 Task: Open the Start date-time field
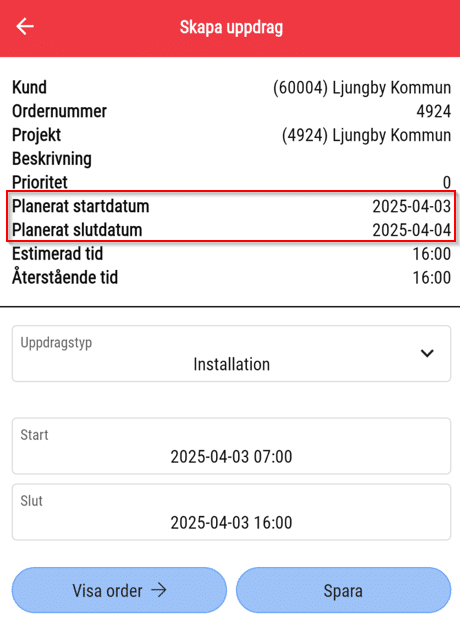tap(231, 446)
